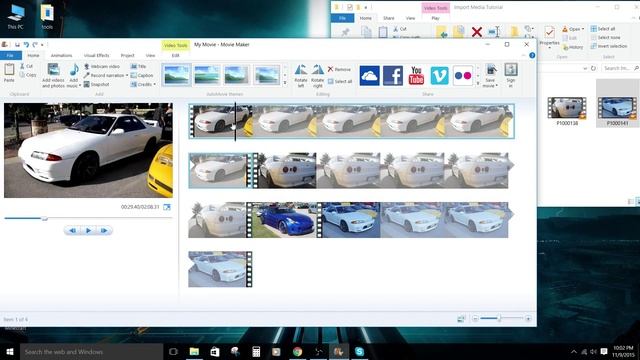The width and height of the screenshot is (640, 360).
Task: Expand the Share destinations gallery
Action: click(x=478, y=83)
